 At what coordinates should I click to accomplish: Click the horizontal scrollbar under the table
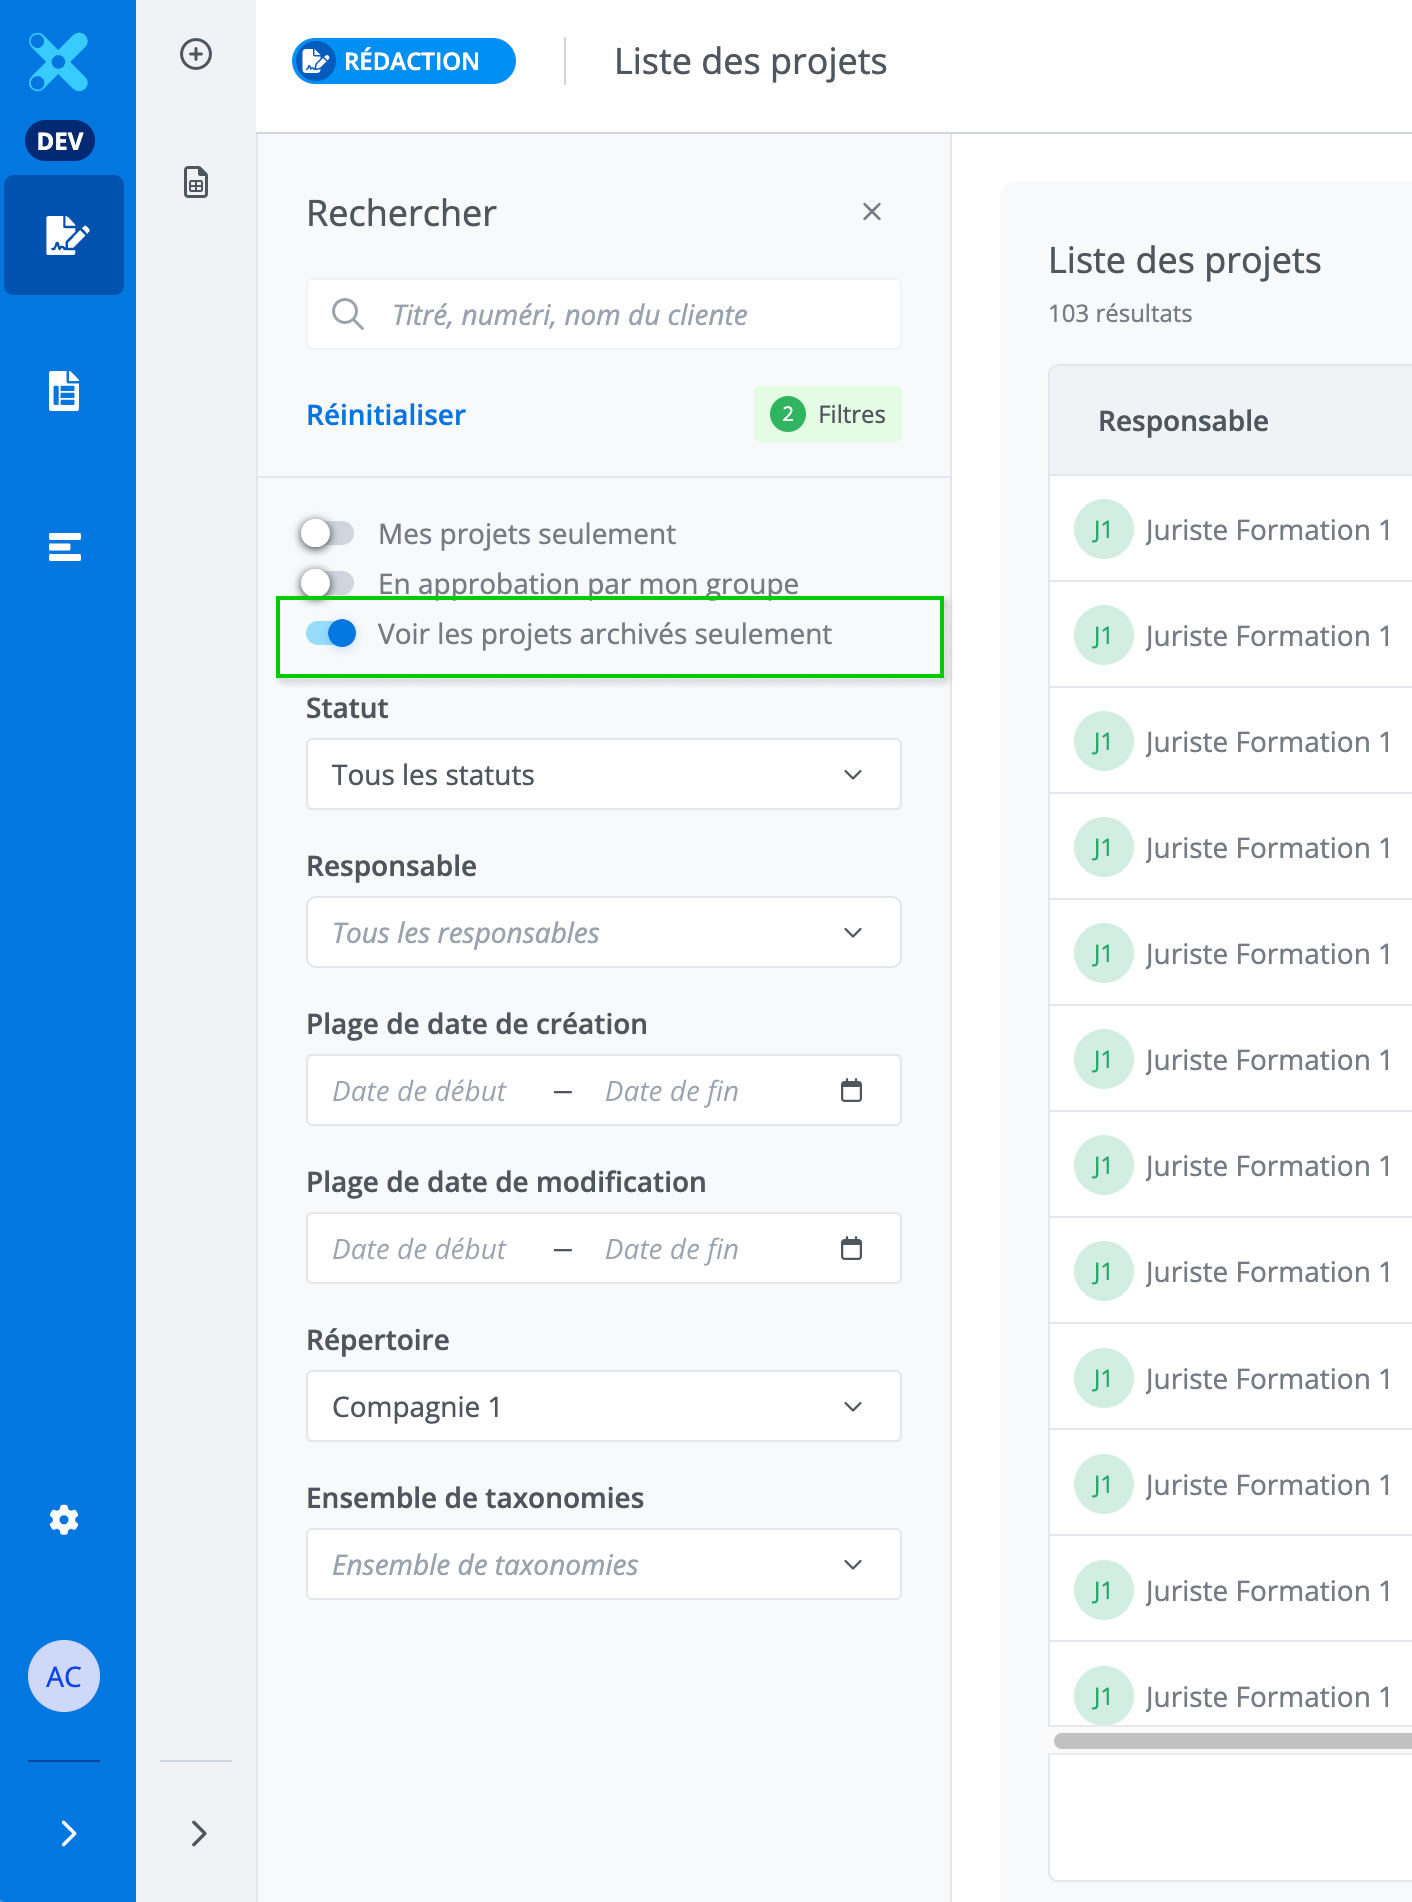(x=1230, y=1741)
